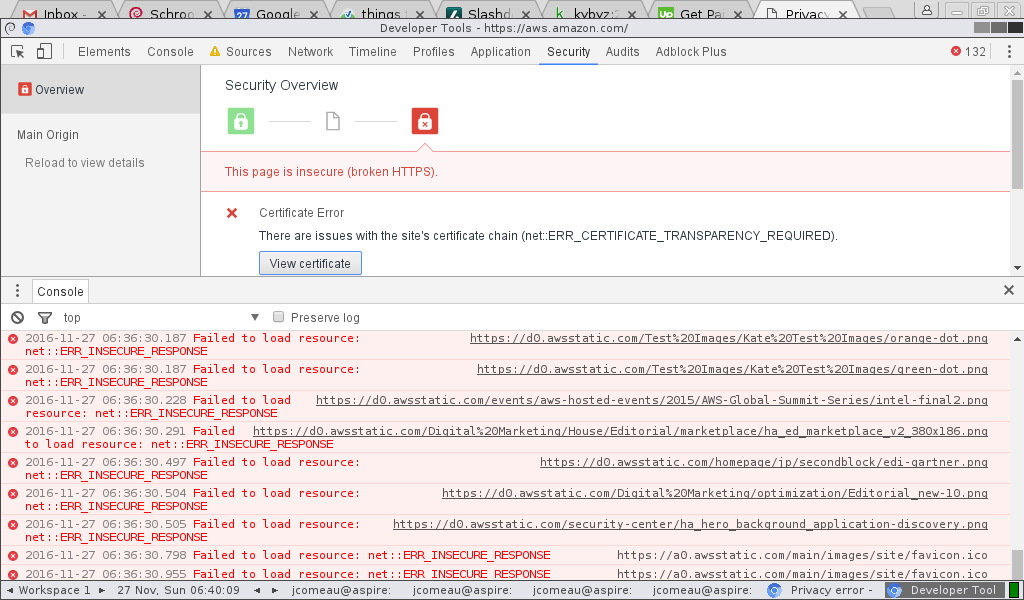Enable the Preserve log checkbox

(x=278, y=317)
